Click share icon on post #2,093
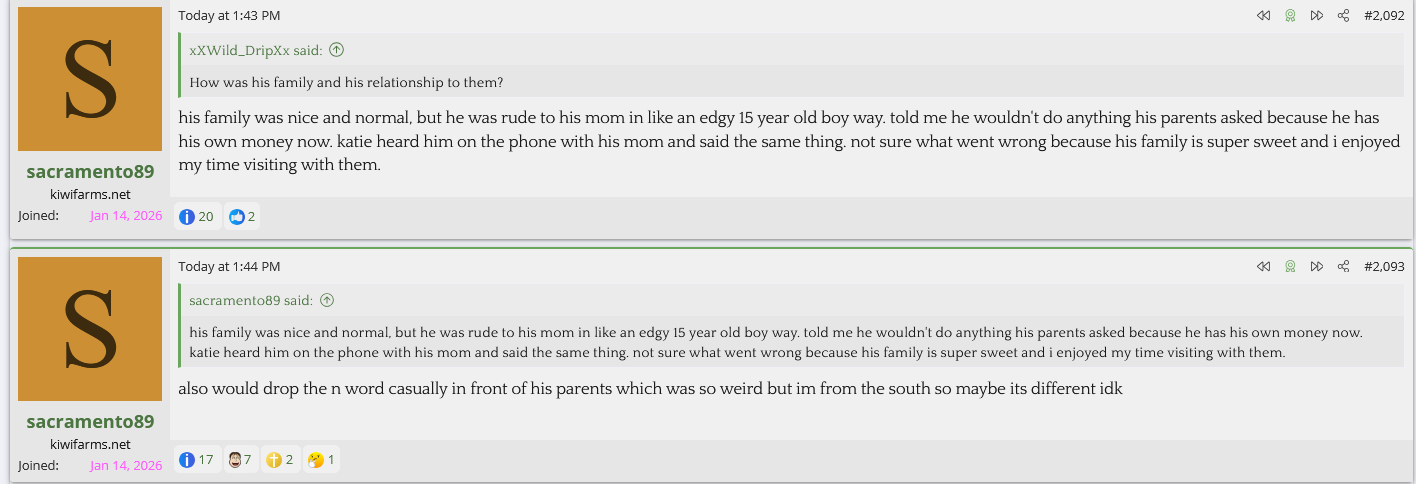The height and width of the screenshot is (484, 1416). pos(1343,267)
